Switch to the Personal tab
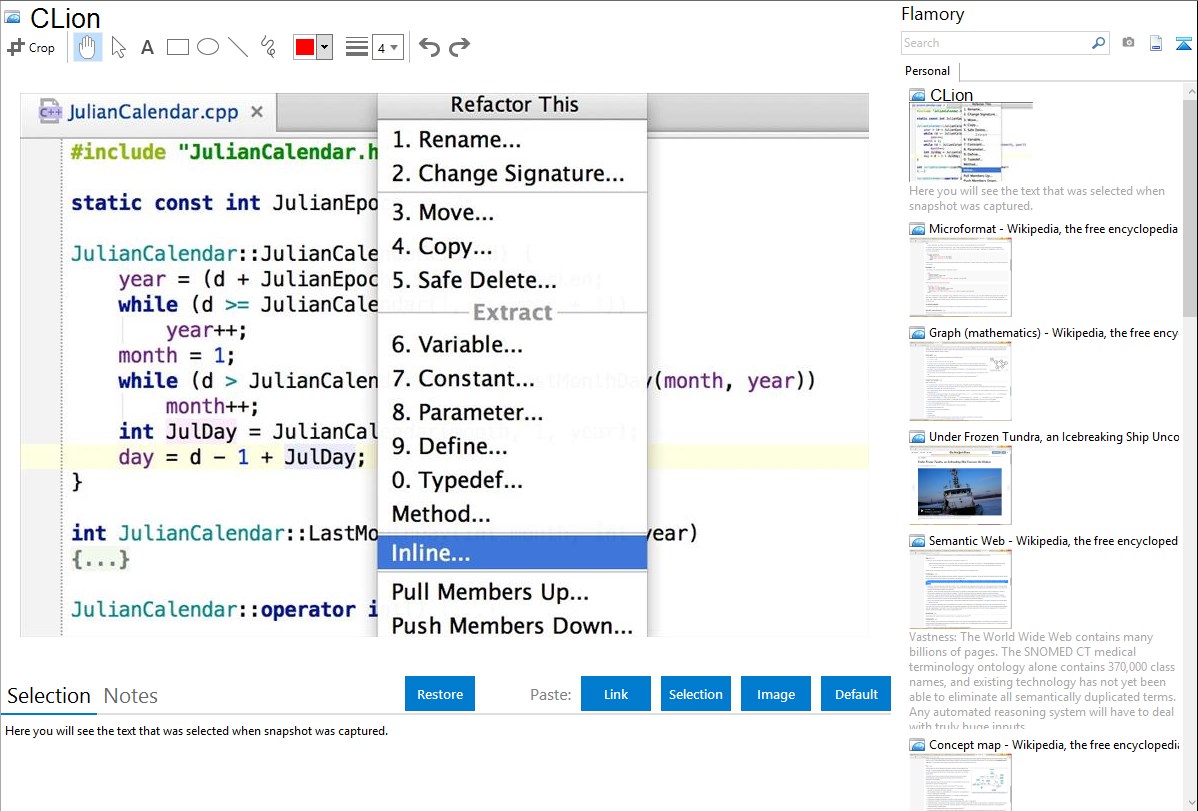The width and height of the screenshot is (1198, 811). click(928, 71)
